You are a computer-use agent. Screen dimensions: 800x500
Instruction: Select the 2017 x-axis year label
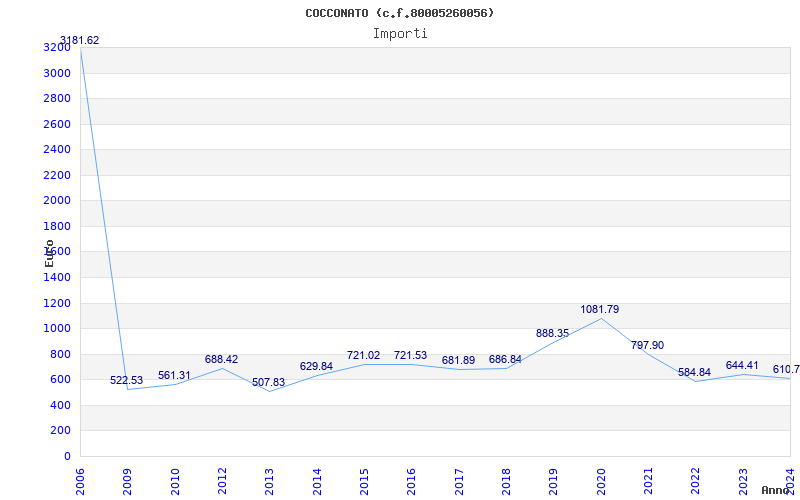pos(459,482)
